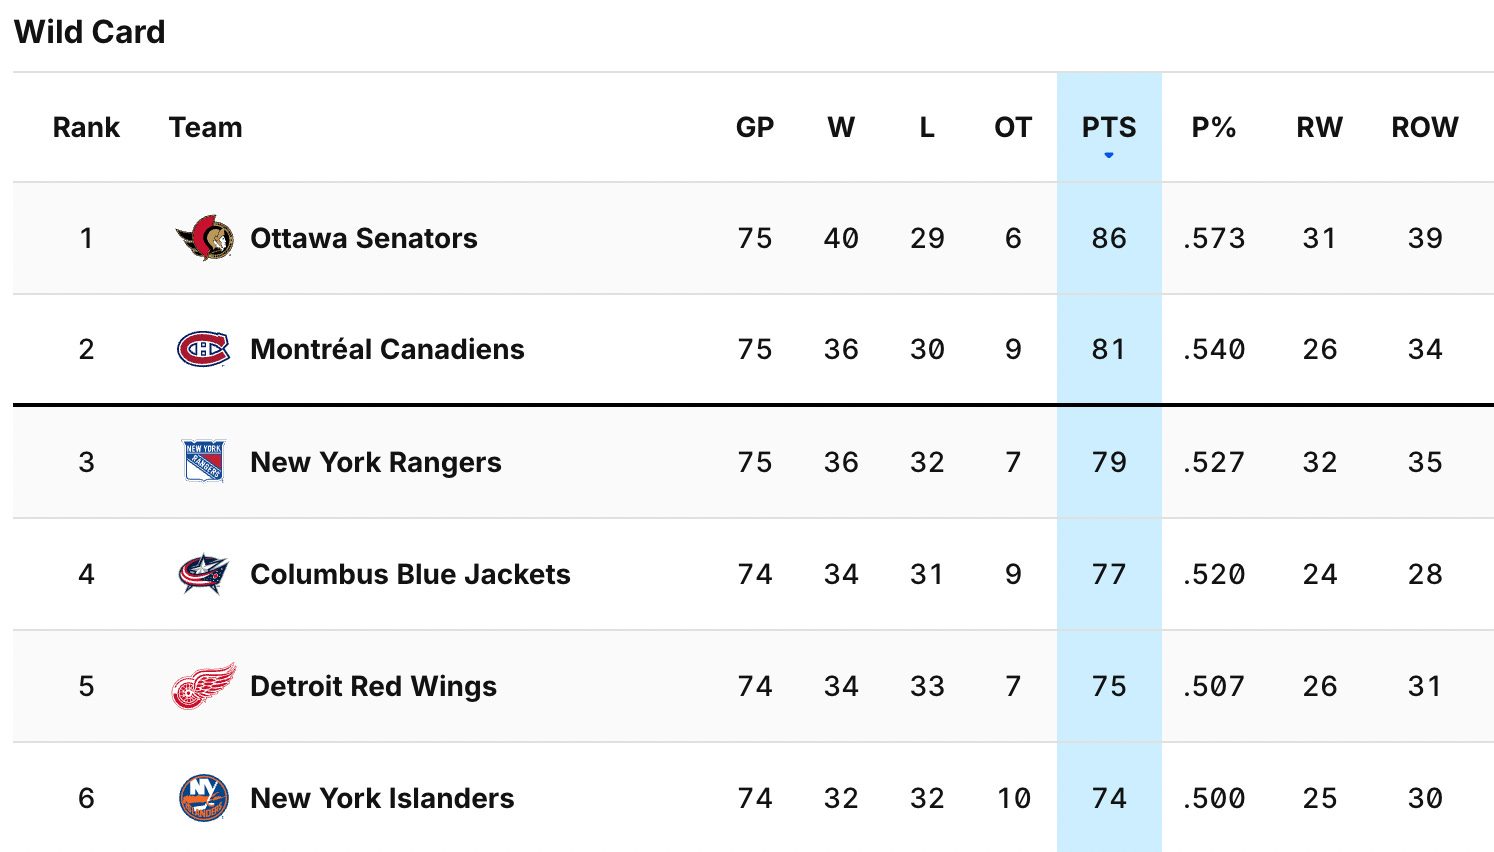Click the Montréal Canadiens logo
This screenshot has height=852, width=1494.
(204, 349)
